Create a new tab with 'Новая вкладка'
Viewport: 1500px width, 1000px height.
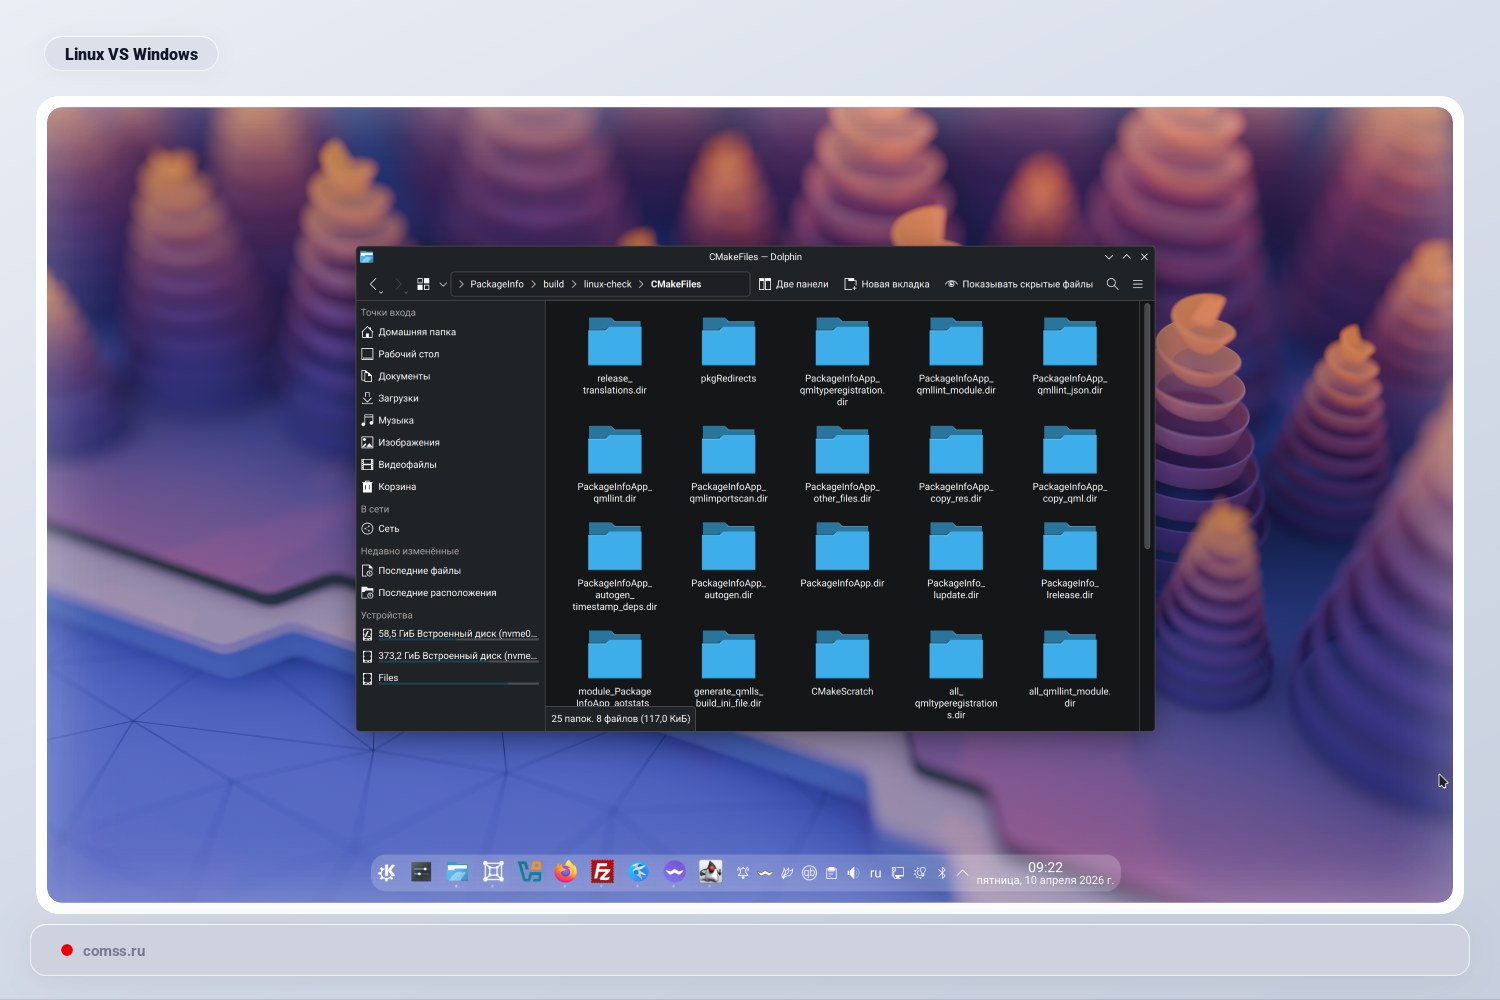(886, 284)
